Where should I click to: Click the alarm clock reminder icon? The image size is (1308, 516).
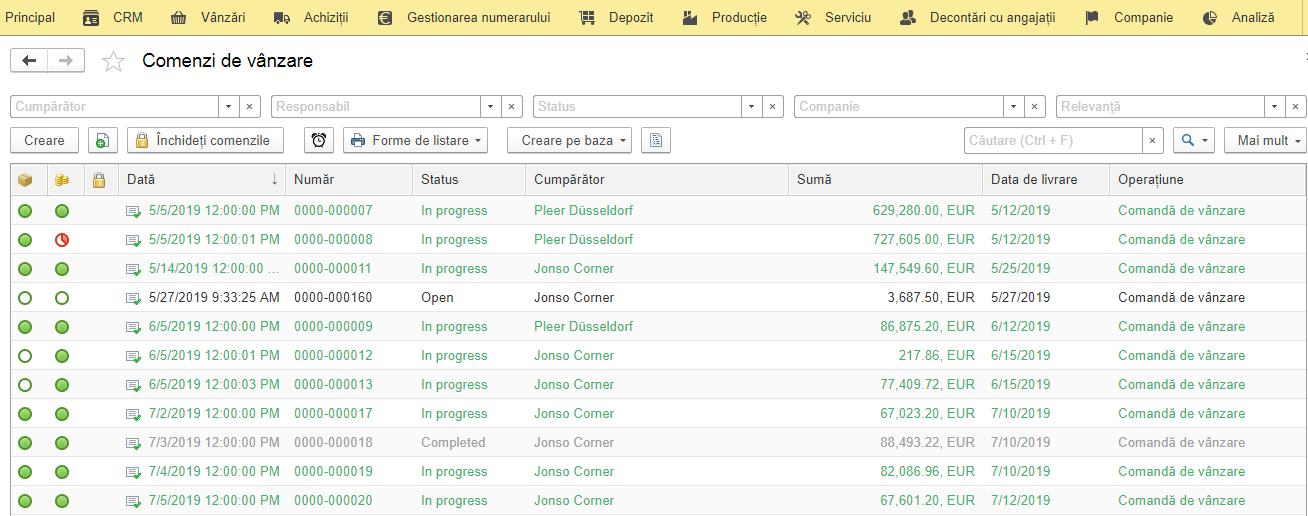tap(319, 141)
